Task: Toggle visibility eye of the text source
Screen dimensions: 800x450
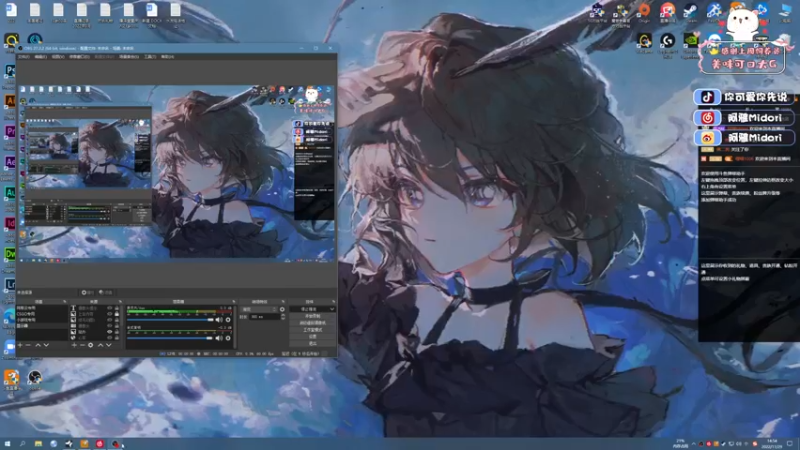Action: [110, 308]
